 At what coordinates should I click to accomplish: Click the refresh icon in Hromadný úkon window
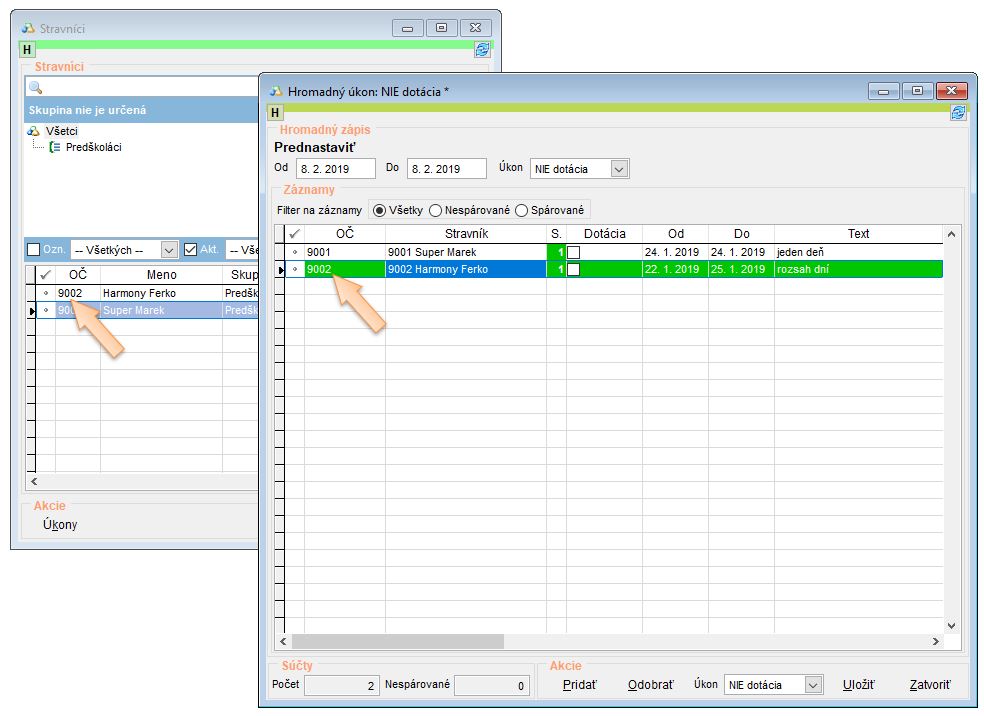point(958,113)
